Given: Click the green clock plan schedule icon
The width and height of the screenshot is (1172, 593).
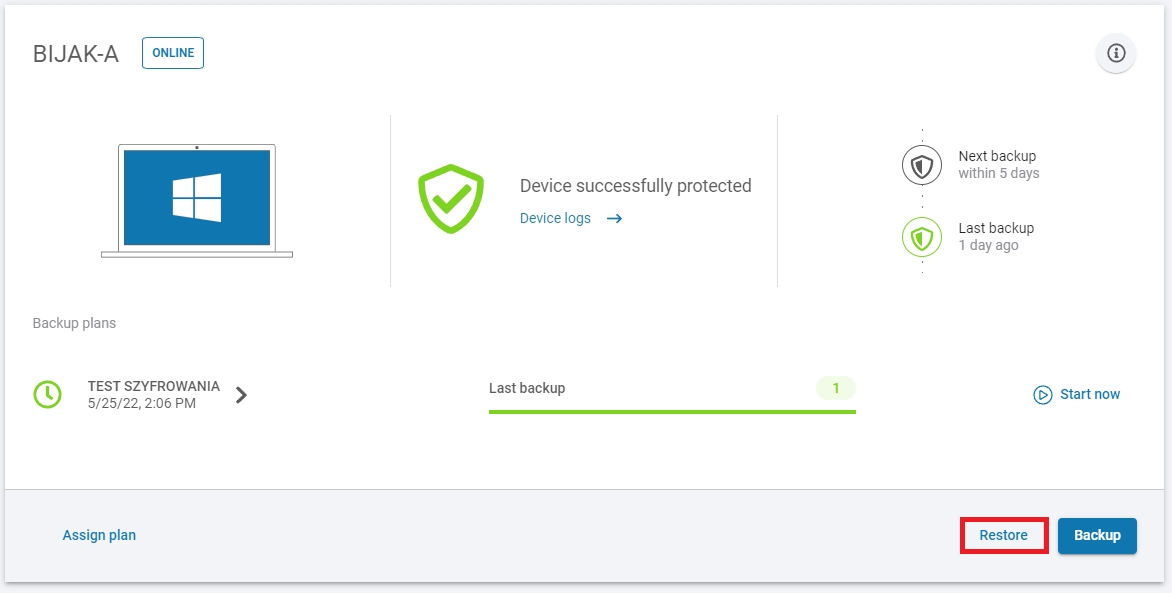Looking at the screenshot, I should pyautogui.click(x=47, y=394).
